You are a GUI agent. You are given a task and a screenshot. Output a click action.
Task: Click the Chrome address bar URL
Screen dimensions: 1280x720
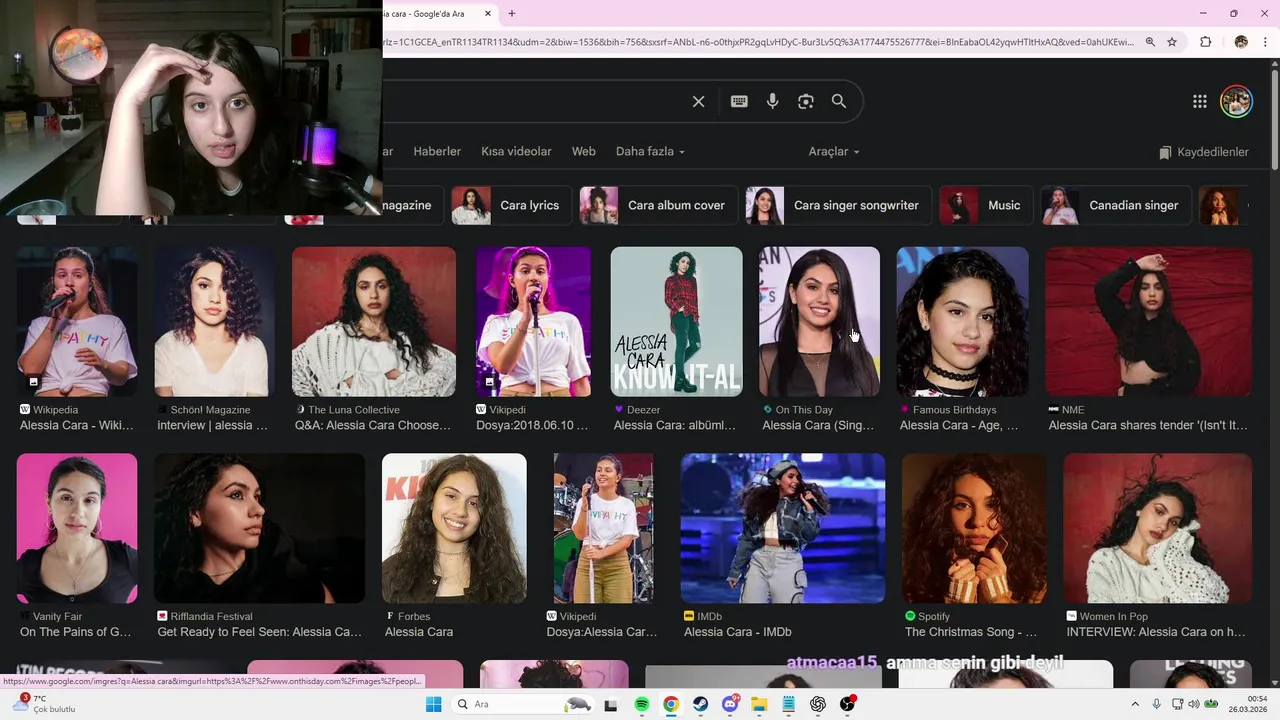[x=758, y=42]
